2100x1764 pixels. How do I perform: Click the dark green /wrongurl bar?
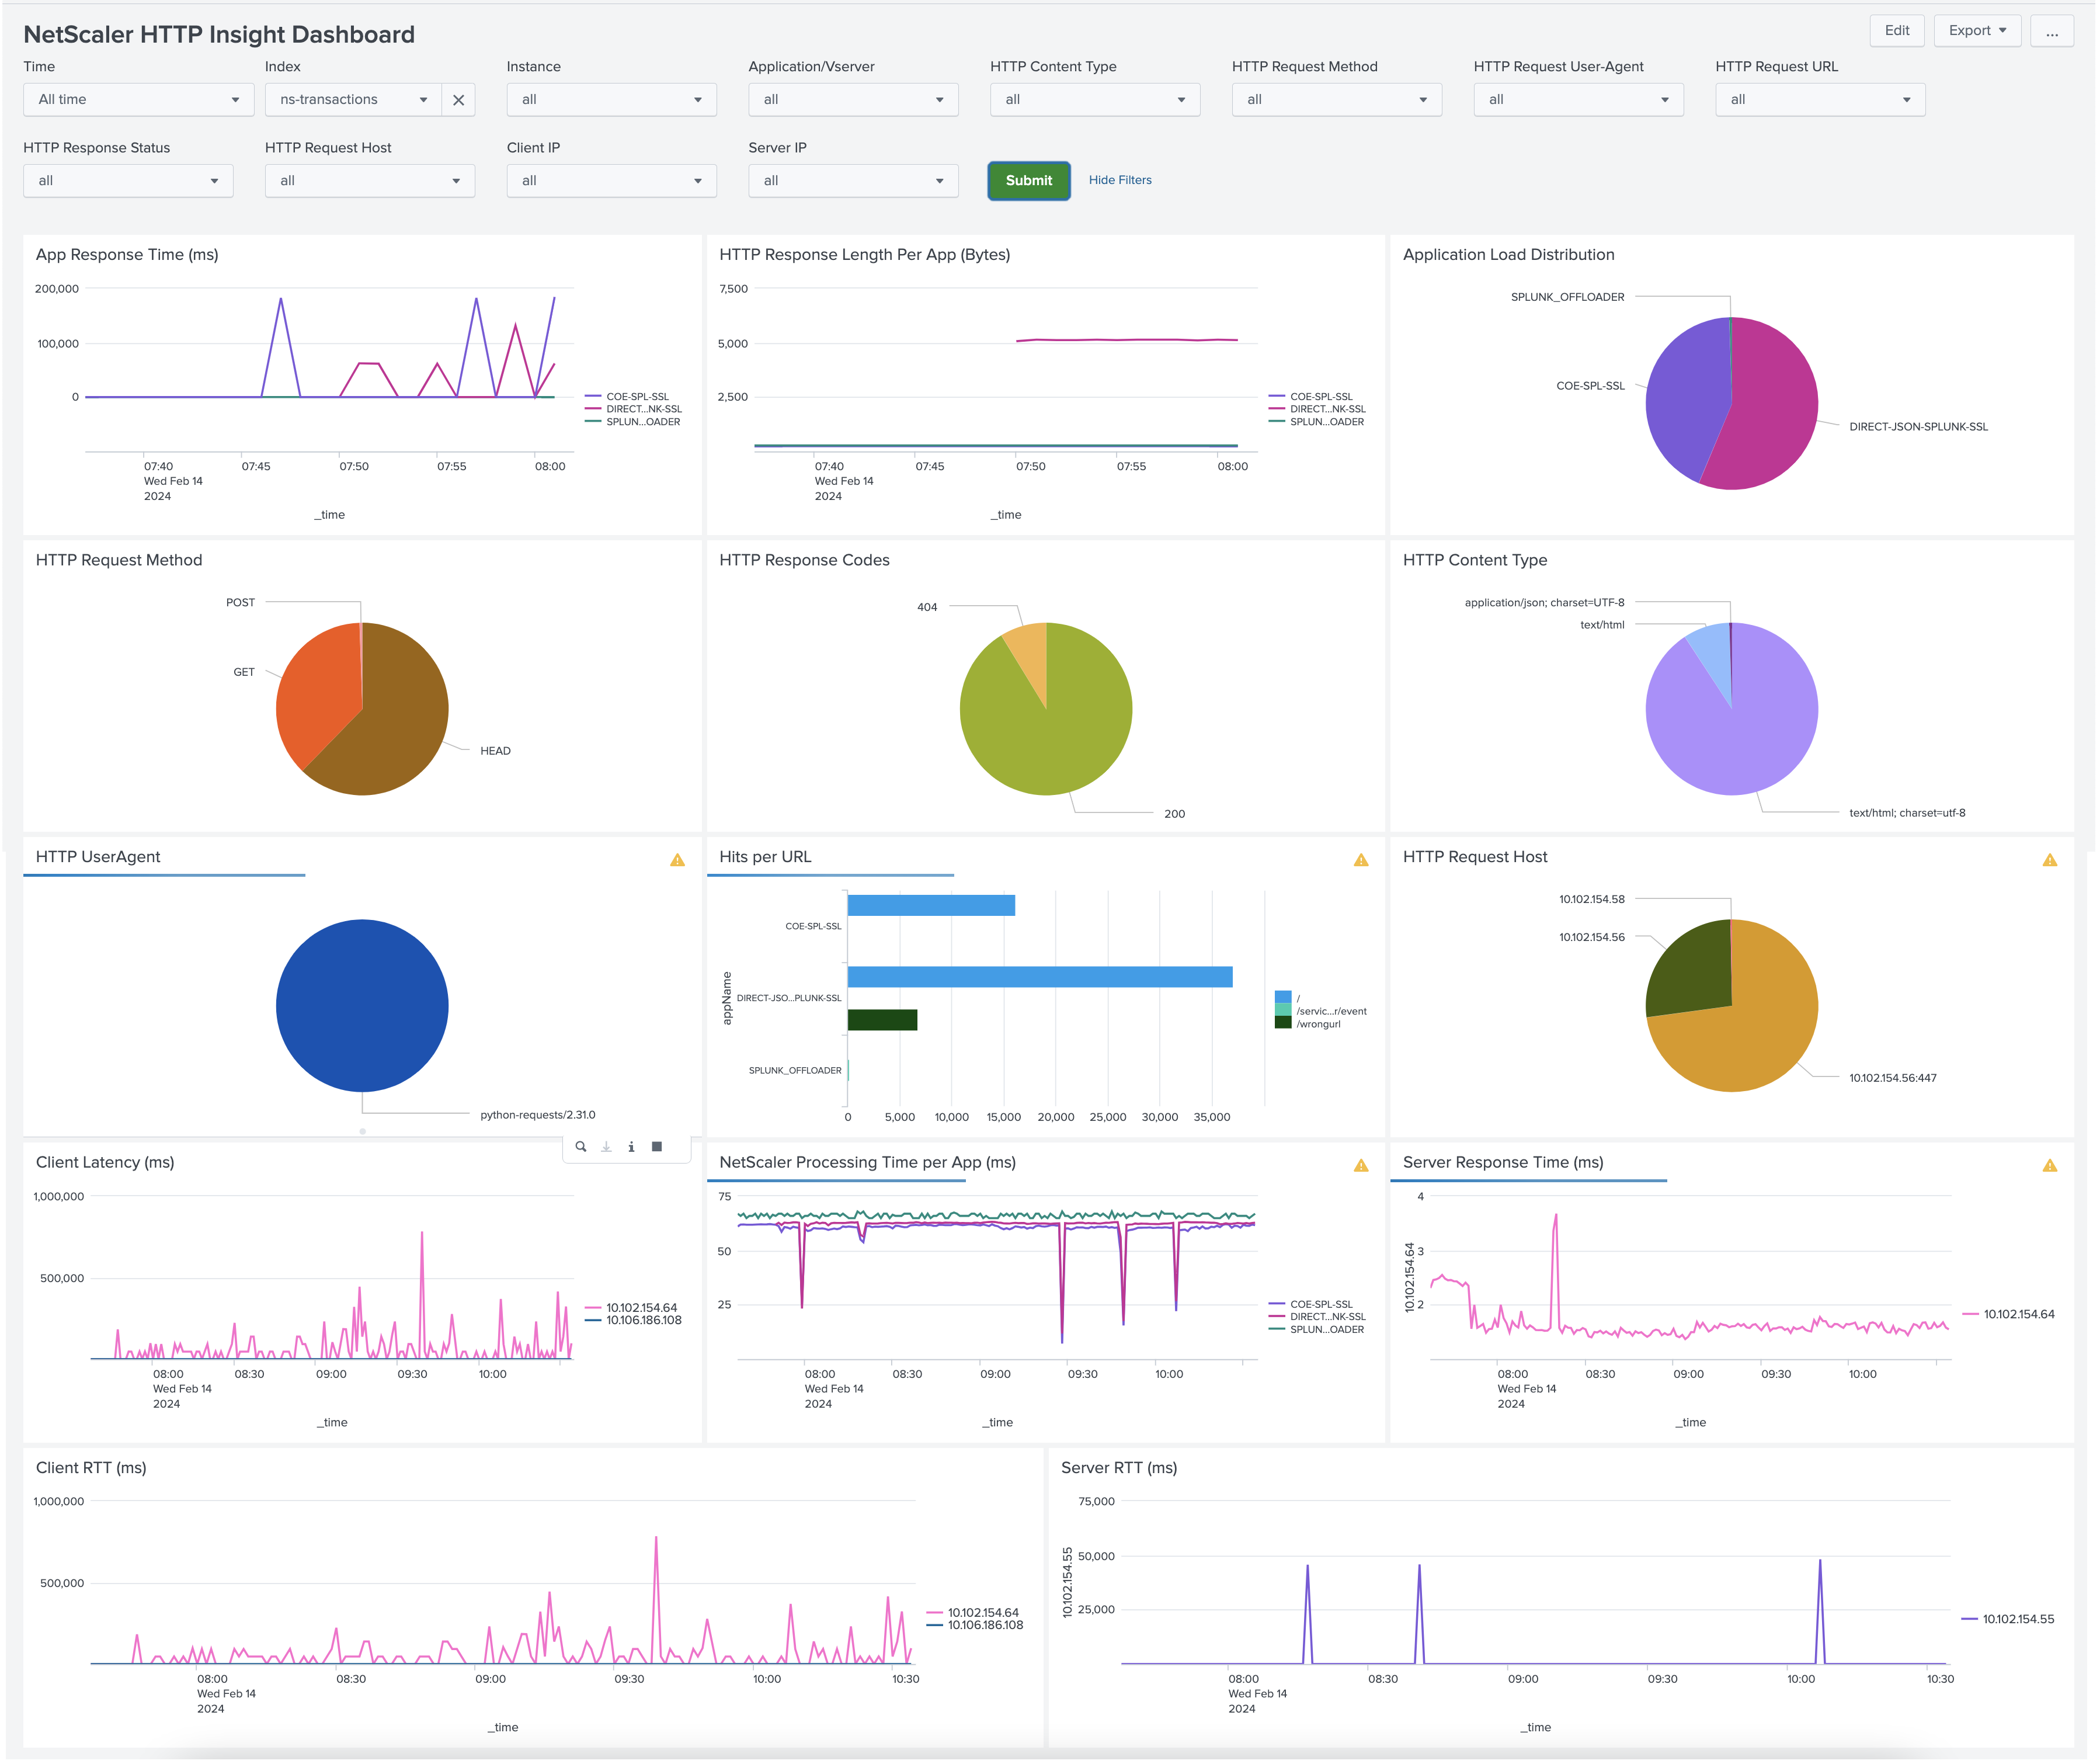(x=882, y=1020)
